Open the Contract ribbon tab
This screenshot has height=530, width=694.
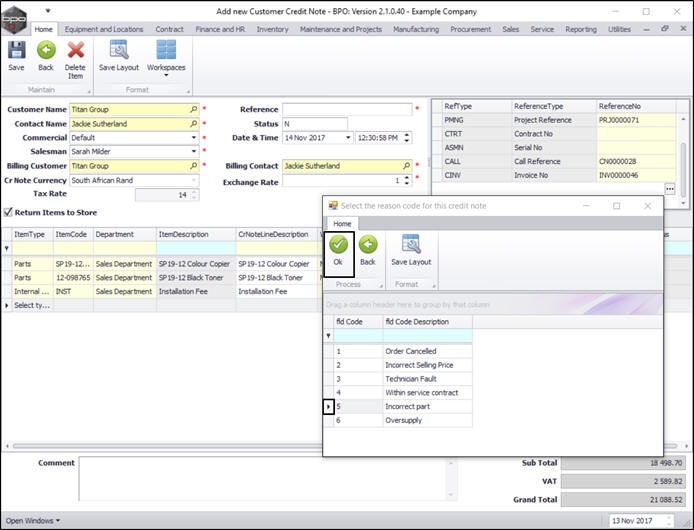[x=170, y=29]
